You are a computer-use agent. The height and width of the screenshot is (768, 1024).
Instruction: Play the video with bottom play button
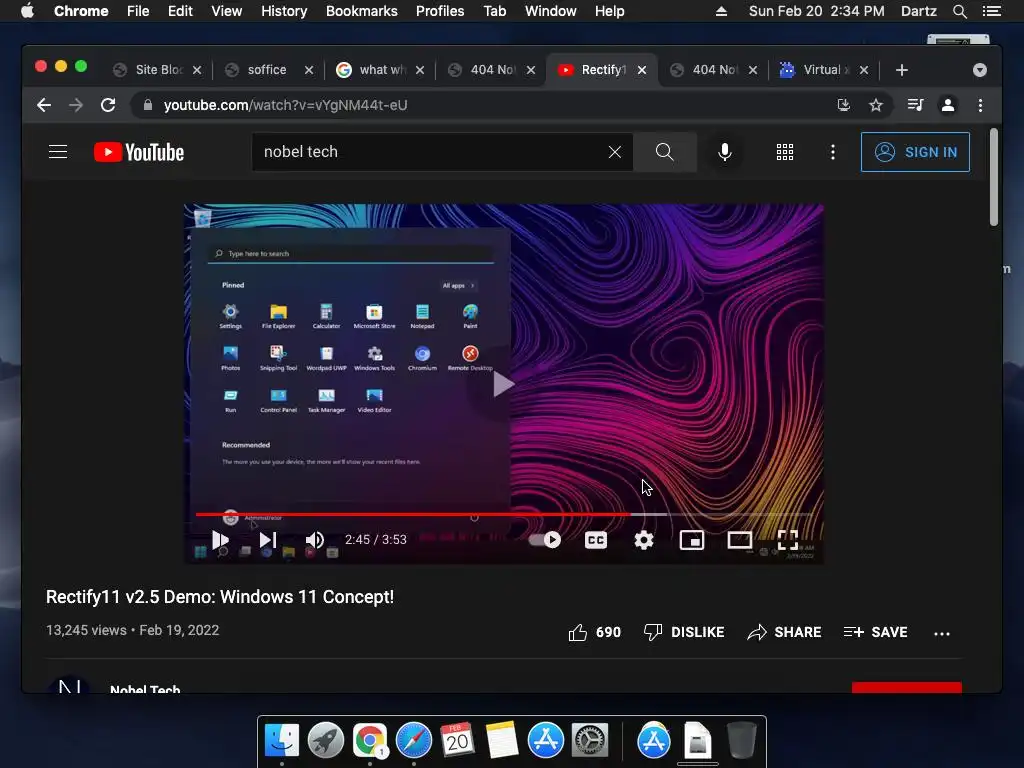(x=220, y=540)
